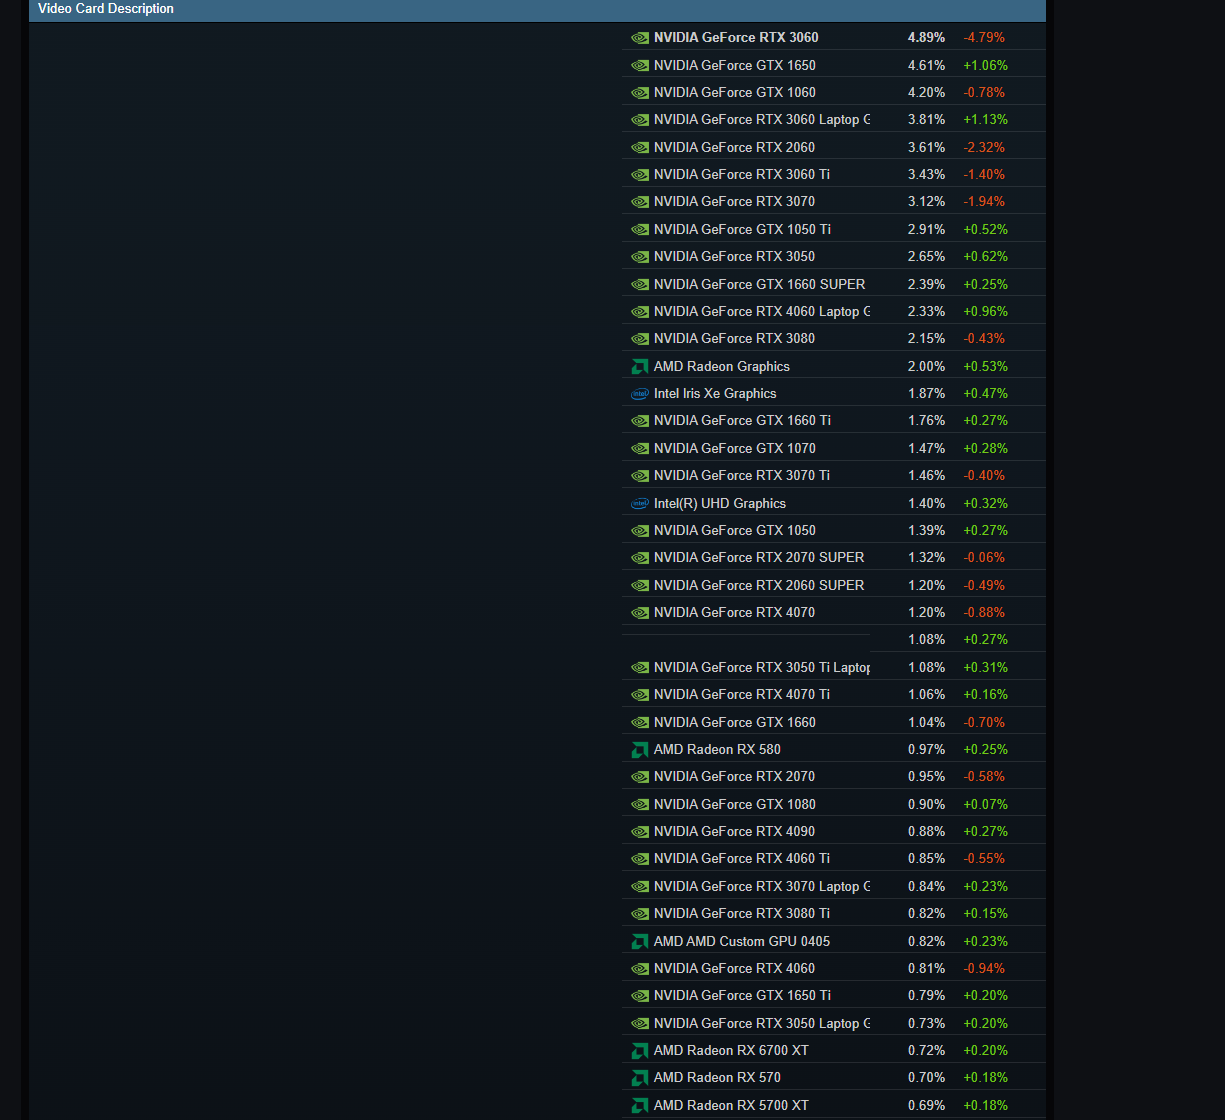Click NVIDIA logo beside GeForce RTX 4070

(x=640, y=613)
